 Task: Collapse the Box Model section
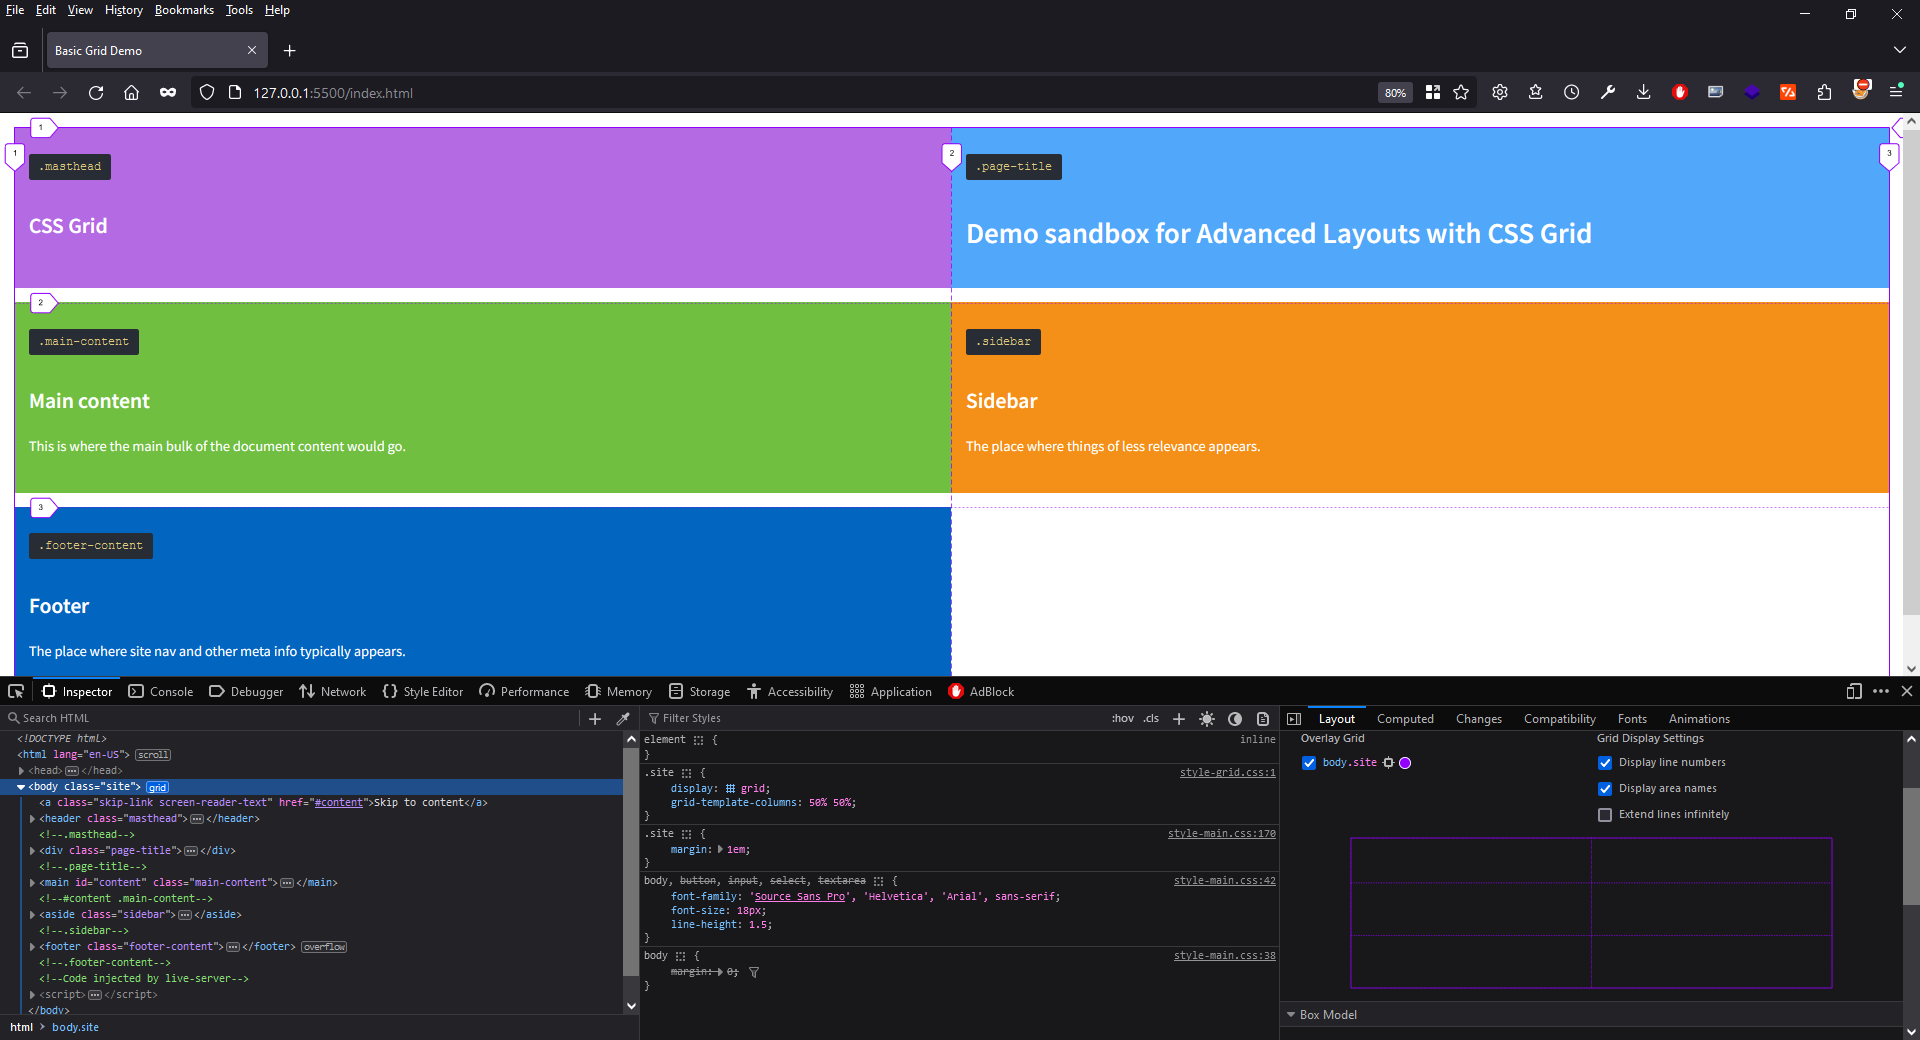point(1291,1015)
